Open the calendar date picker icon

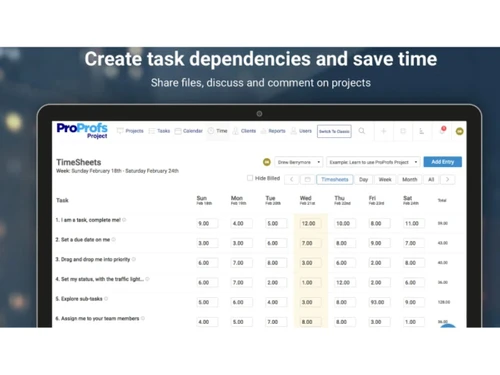pyautogui.click(x=307, y=179)
